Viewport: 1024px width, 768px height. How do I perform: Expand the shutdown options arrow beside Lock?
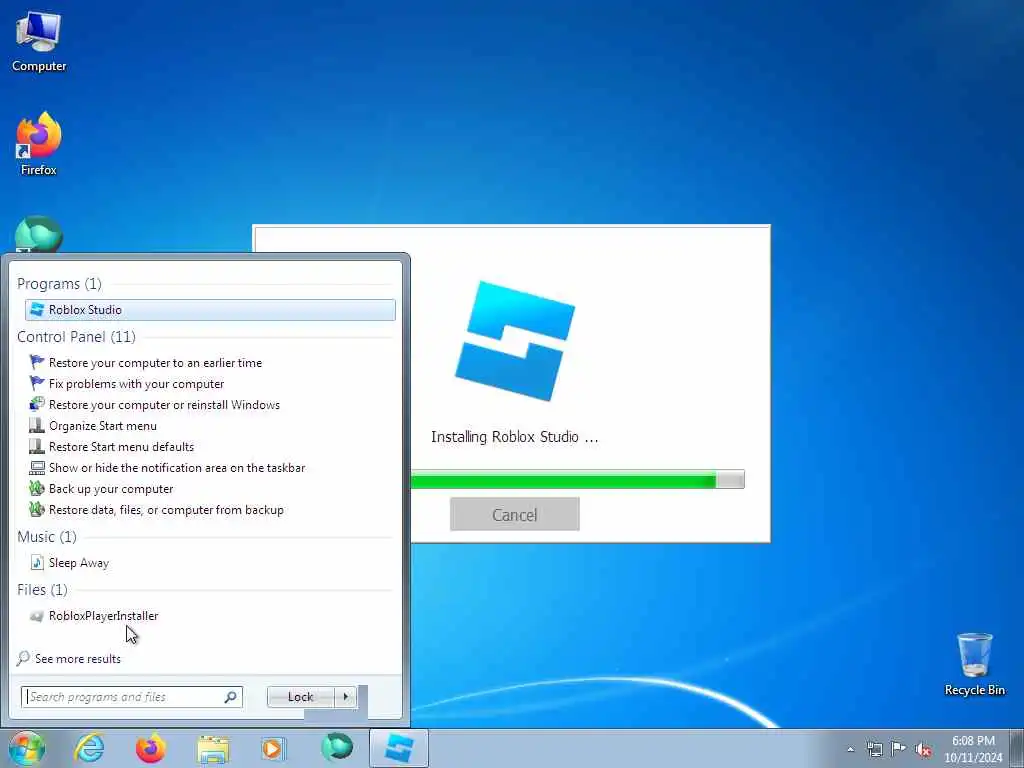point(345,697)
